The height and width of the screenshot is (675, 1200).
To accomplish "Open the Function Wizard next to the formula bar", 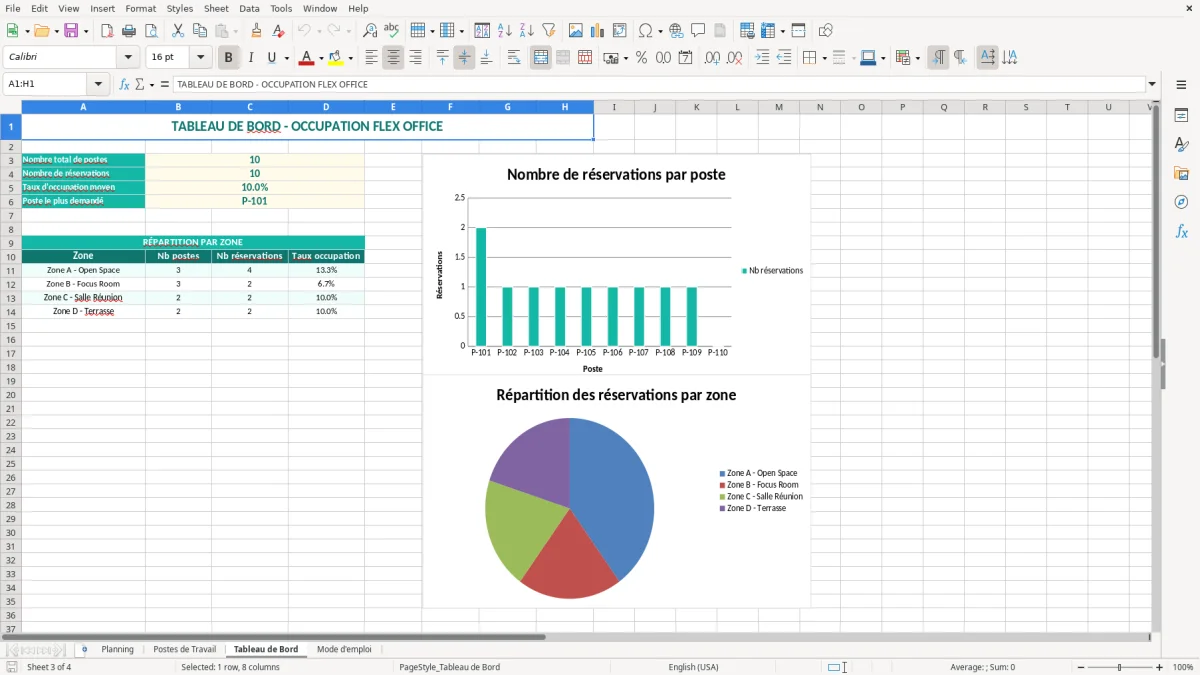I will (125, 85).
